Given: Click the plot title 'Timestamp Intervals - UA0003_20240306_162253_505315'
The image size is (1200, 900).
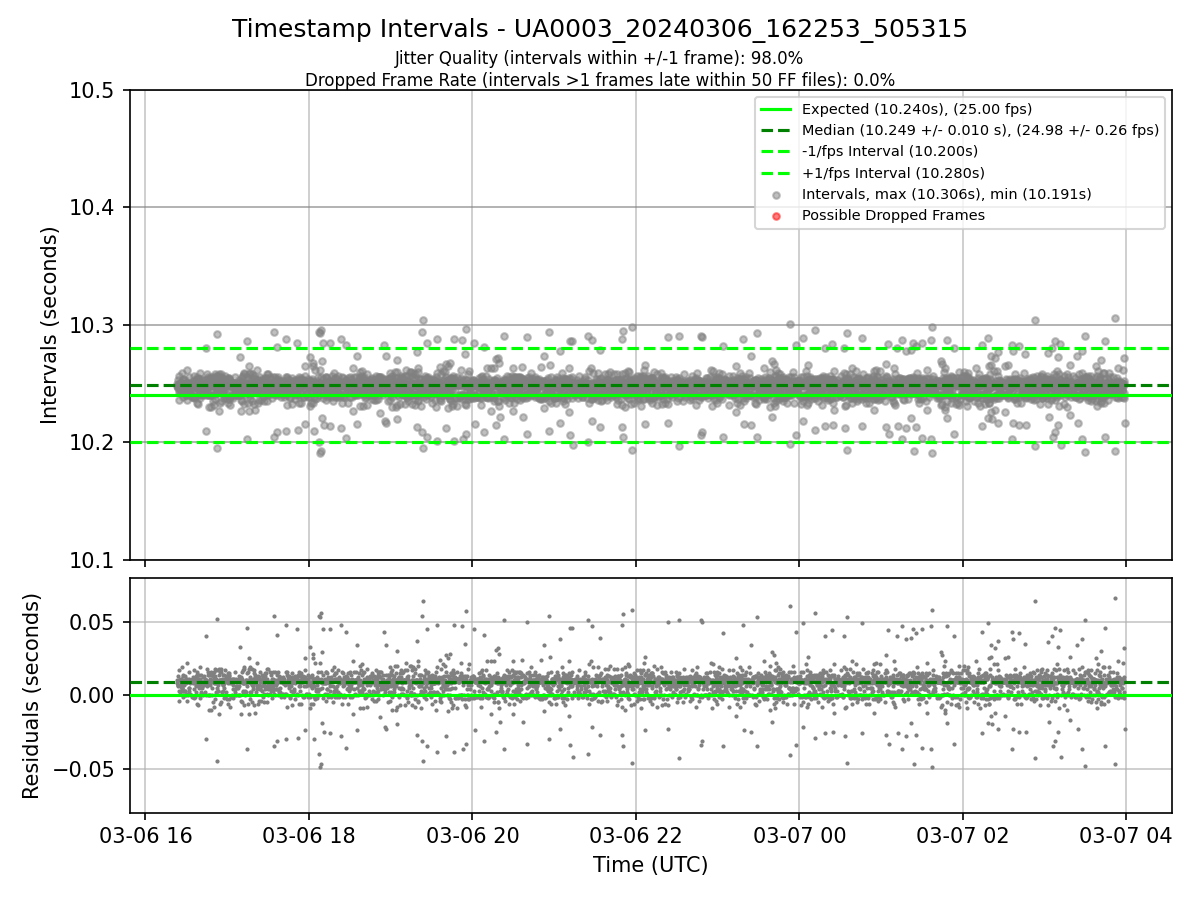Looking at the screenshot, I should point(600,29).
